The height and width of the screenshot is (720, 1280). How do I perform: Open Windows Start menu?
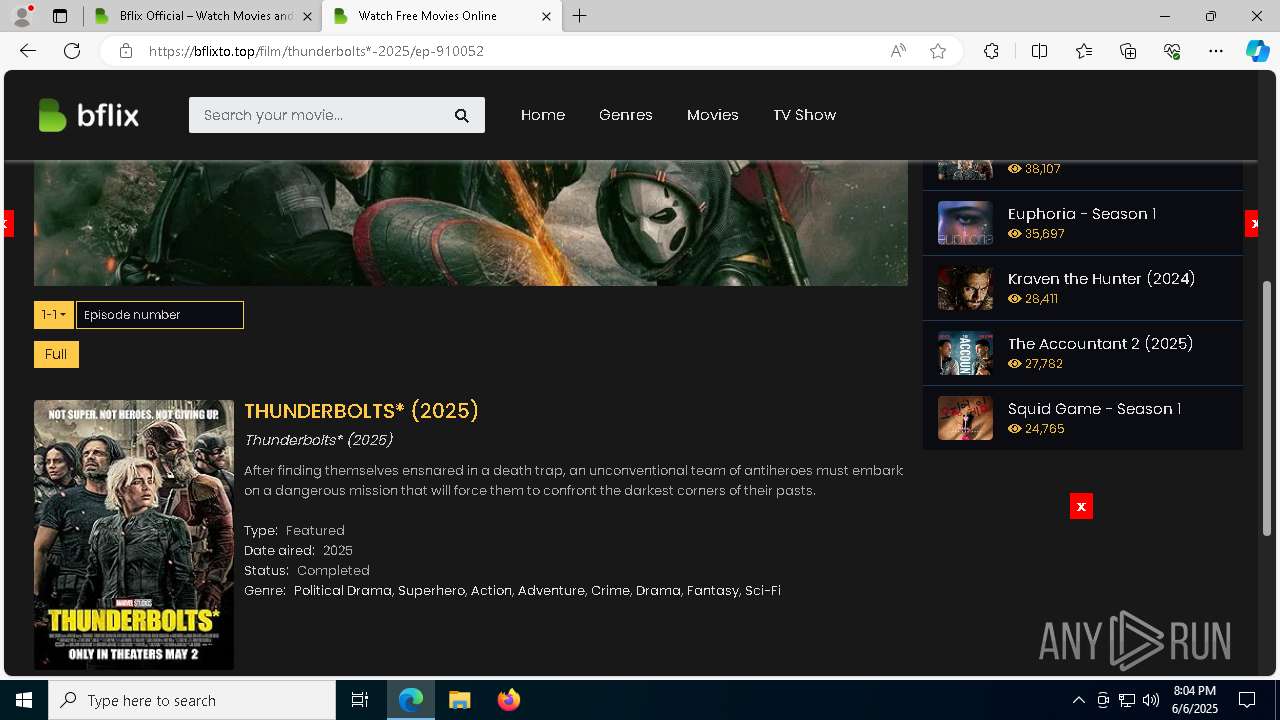click(x=24, y=700)
